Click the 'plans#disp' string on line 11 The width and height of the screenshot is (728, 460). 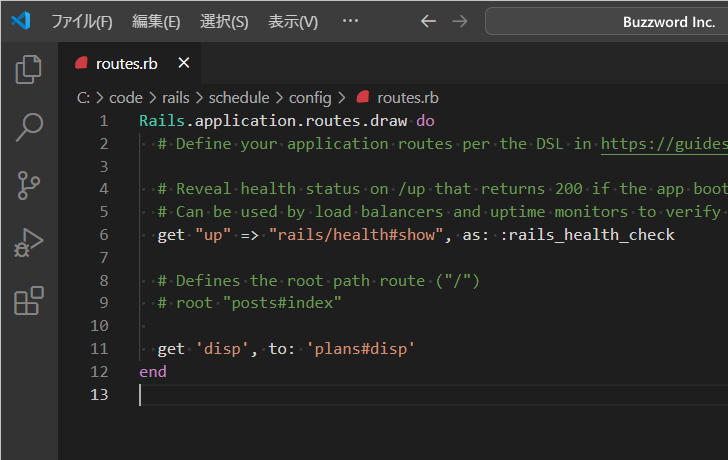360,349
